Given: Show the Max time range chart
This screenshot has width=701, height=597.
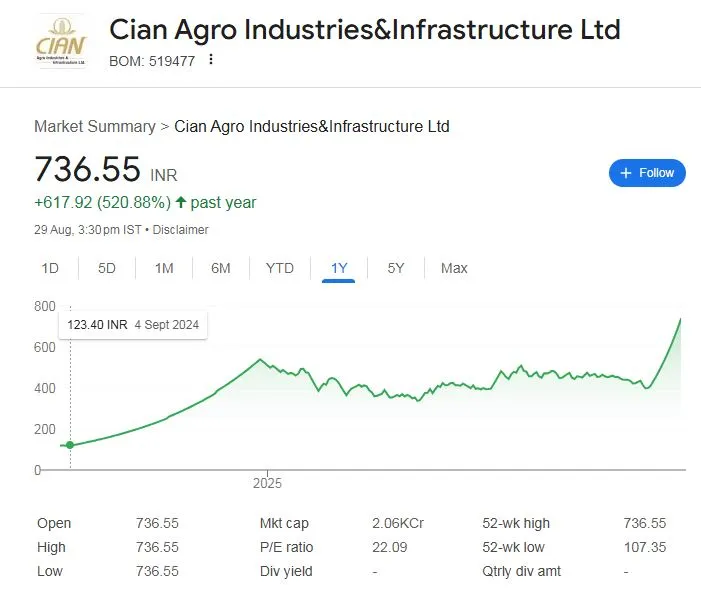Looking at the screenshot, I should click(454, 268).
